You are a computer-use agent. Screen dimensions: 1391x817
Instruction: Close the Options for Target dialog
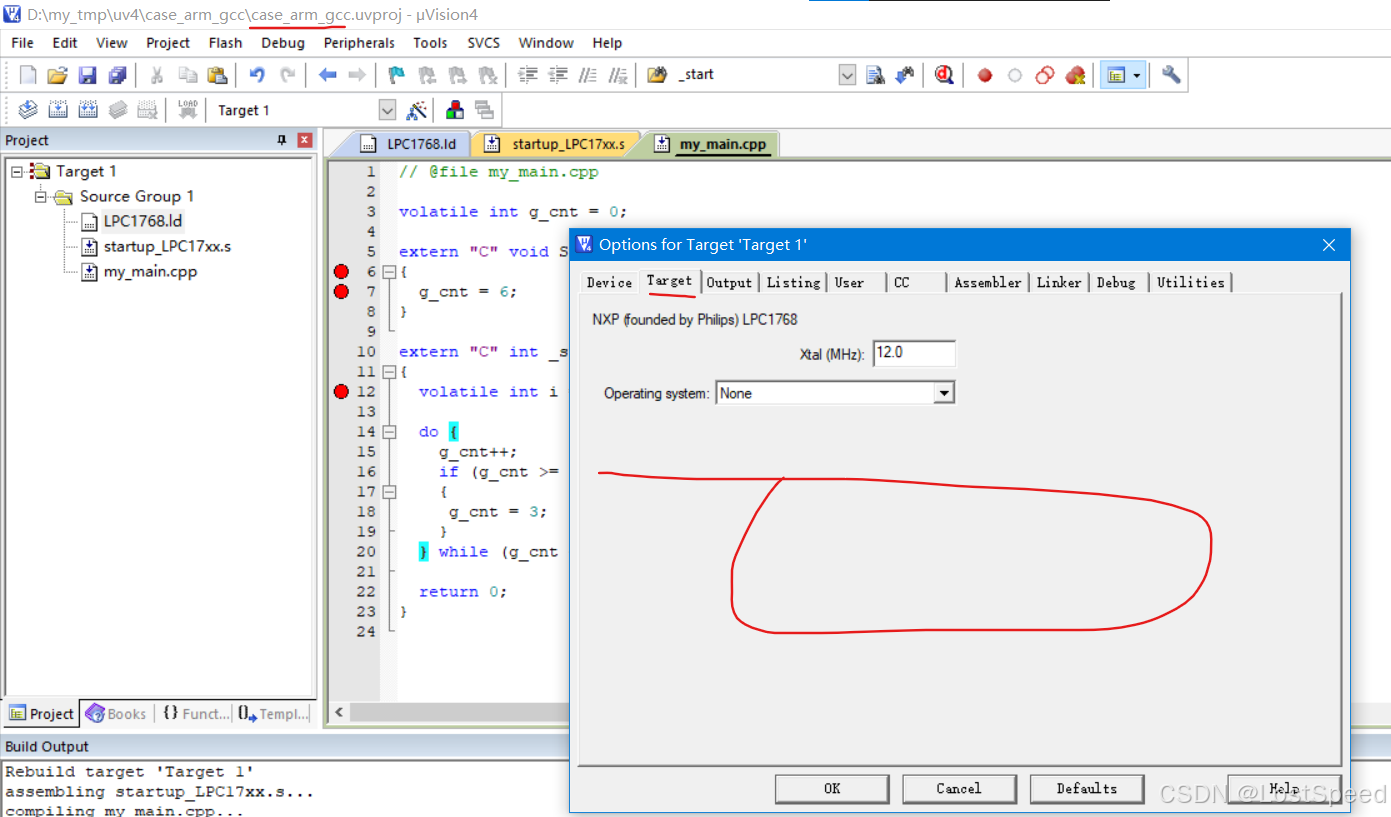[1328, 245]
